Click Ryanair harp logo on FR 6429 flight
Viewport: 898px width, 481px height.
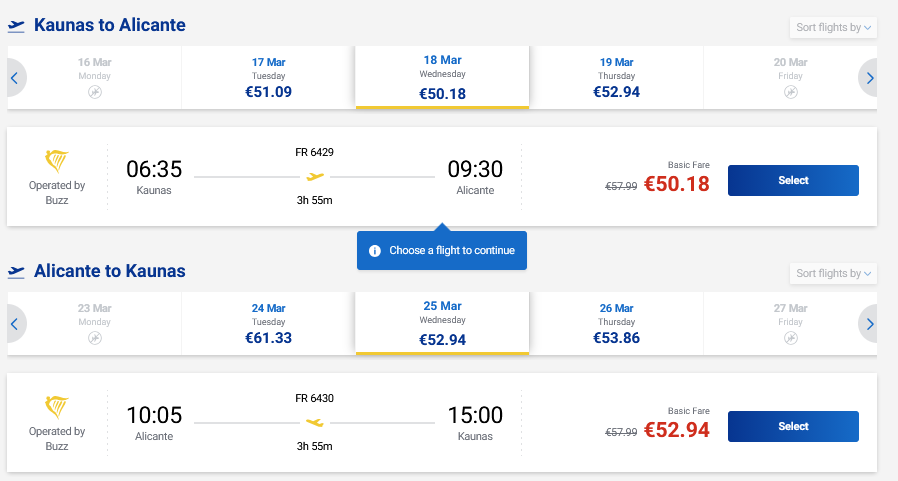57,162
